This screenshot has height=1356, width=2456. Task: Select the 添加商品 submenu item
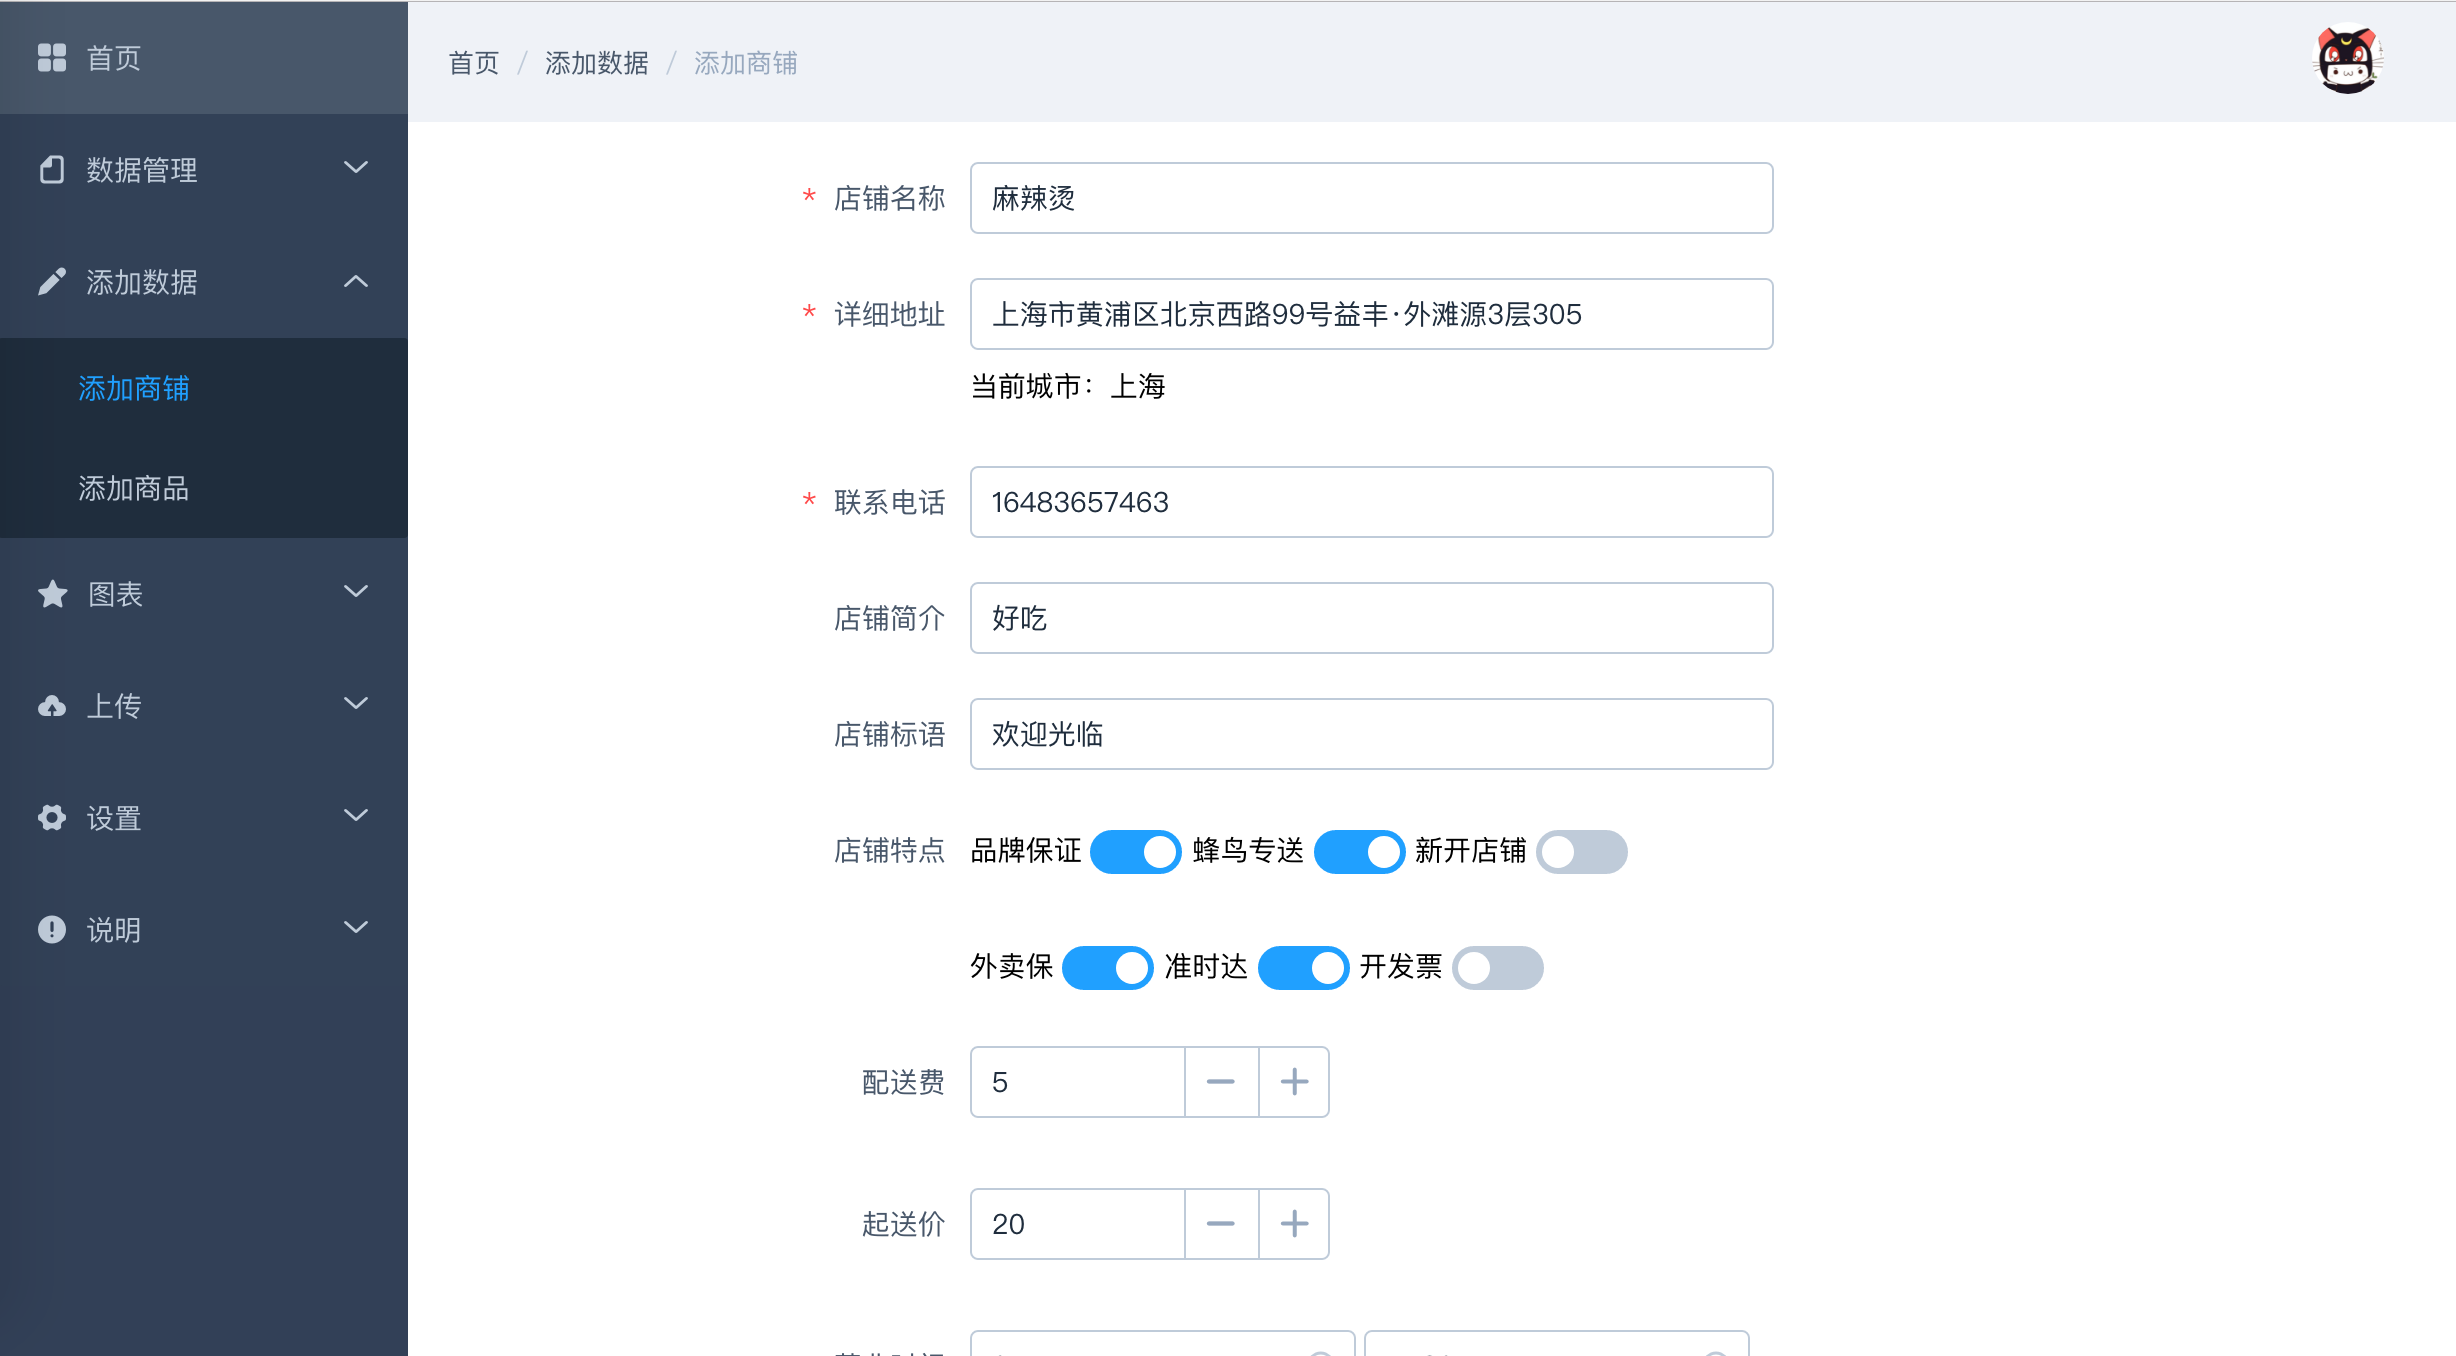coord(204,488)
